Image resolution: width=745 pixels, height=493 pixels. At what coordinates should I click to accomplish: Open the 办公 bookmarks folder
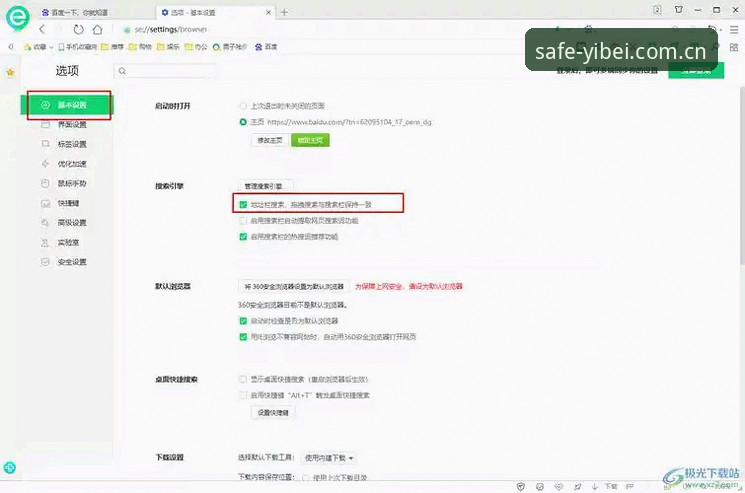click(196, 47)
